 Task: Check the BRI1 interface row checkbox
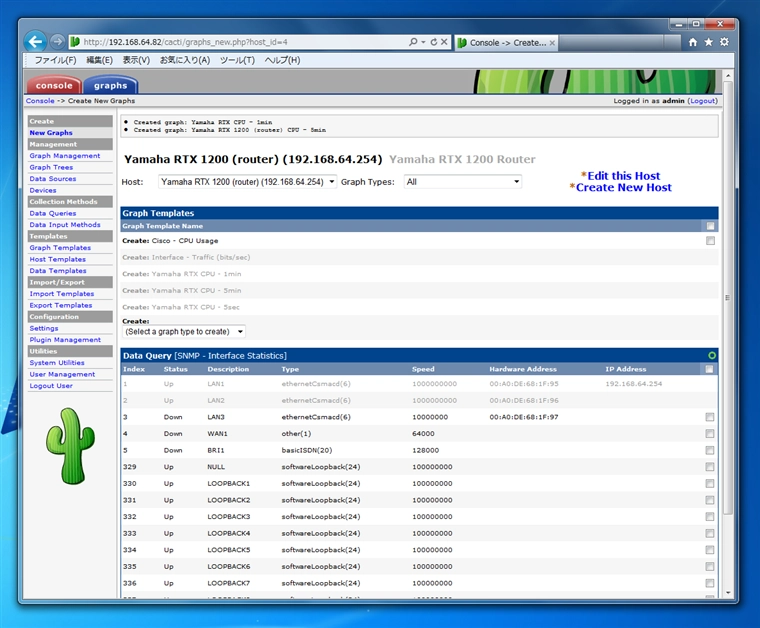(710, 450)
